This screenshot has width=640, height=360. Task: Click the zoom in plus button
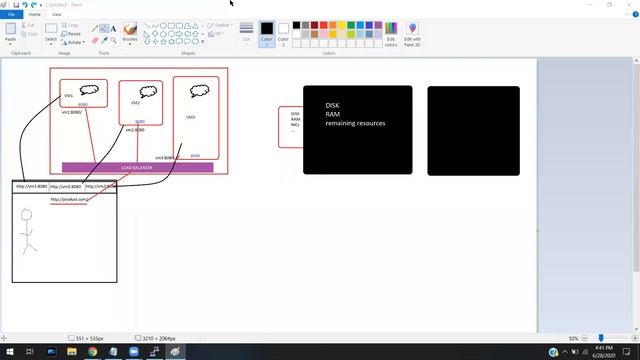coord(634,338)
